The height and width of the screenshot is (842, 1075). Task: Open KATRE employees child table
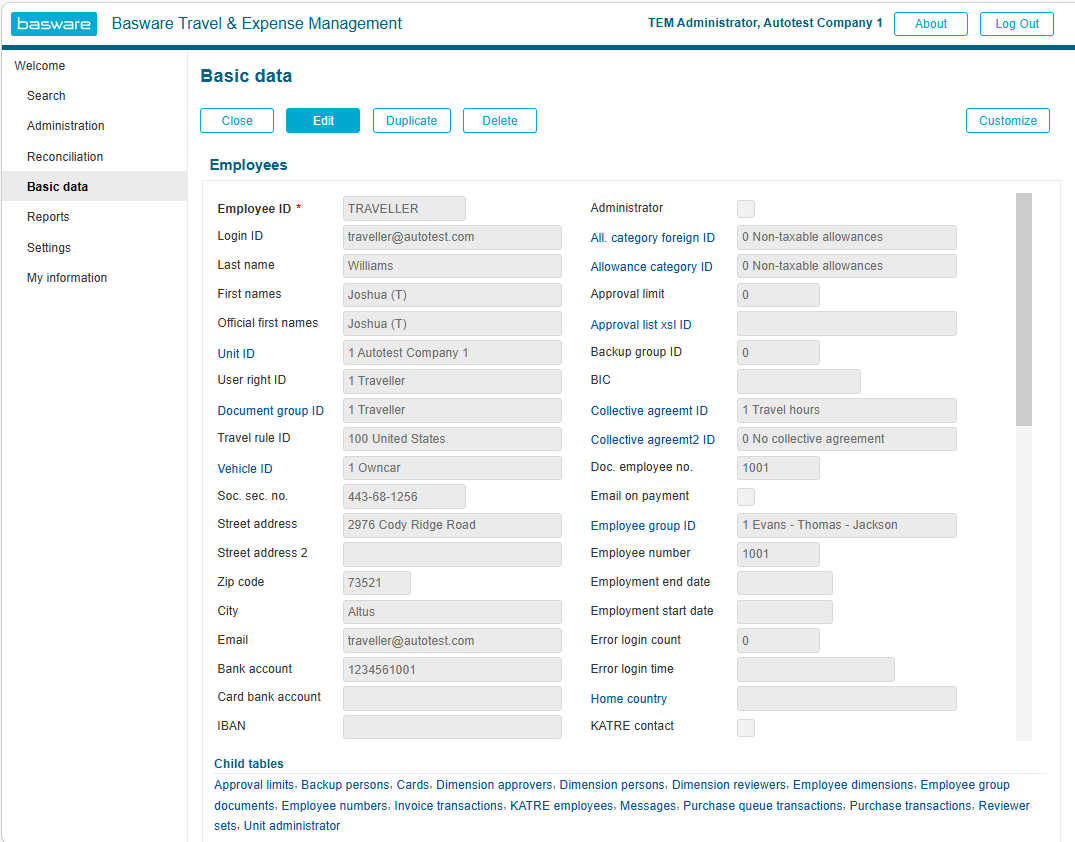click(x=561, y=806)
